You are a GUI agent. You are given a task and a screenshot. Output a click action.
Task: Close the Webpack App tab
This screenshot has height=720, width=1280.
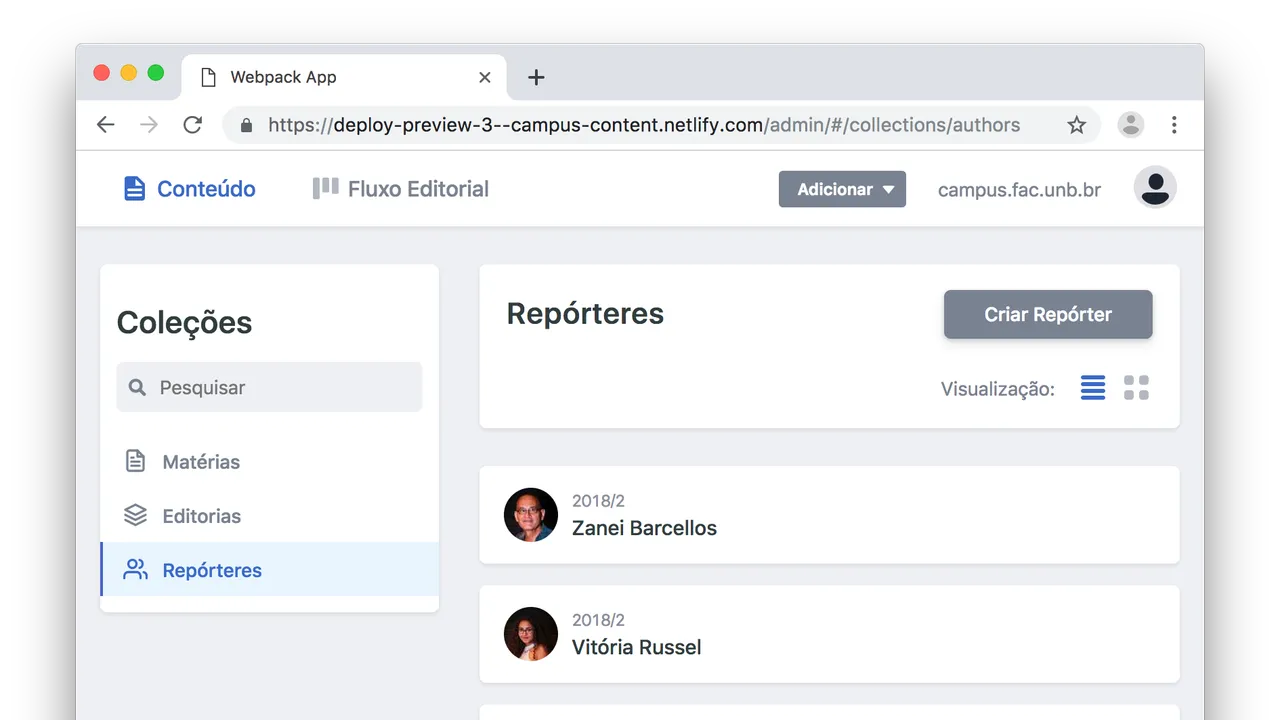485,77
